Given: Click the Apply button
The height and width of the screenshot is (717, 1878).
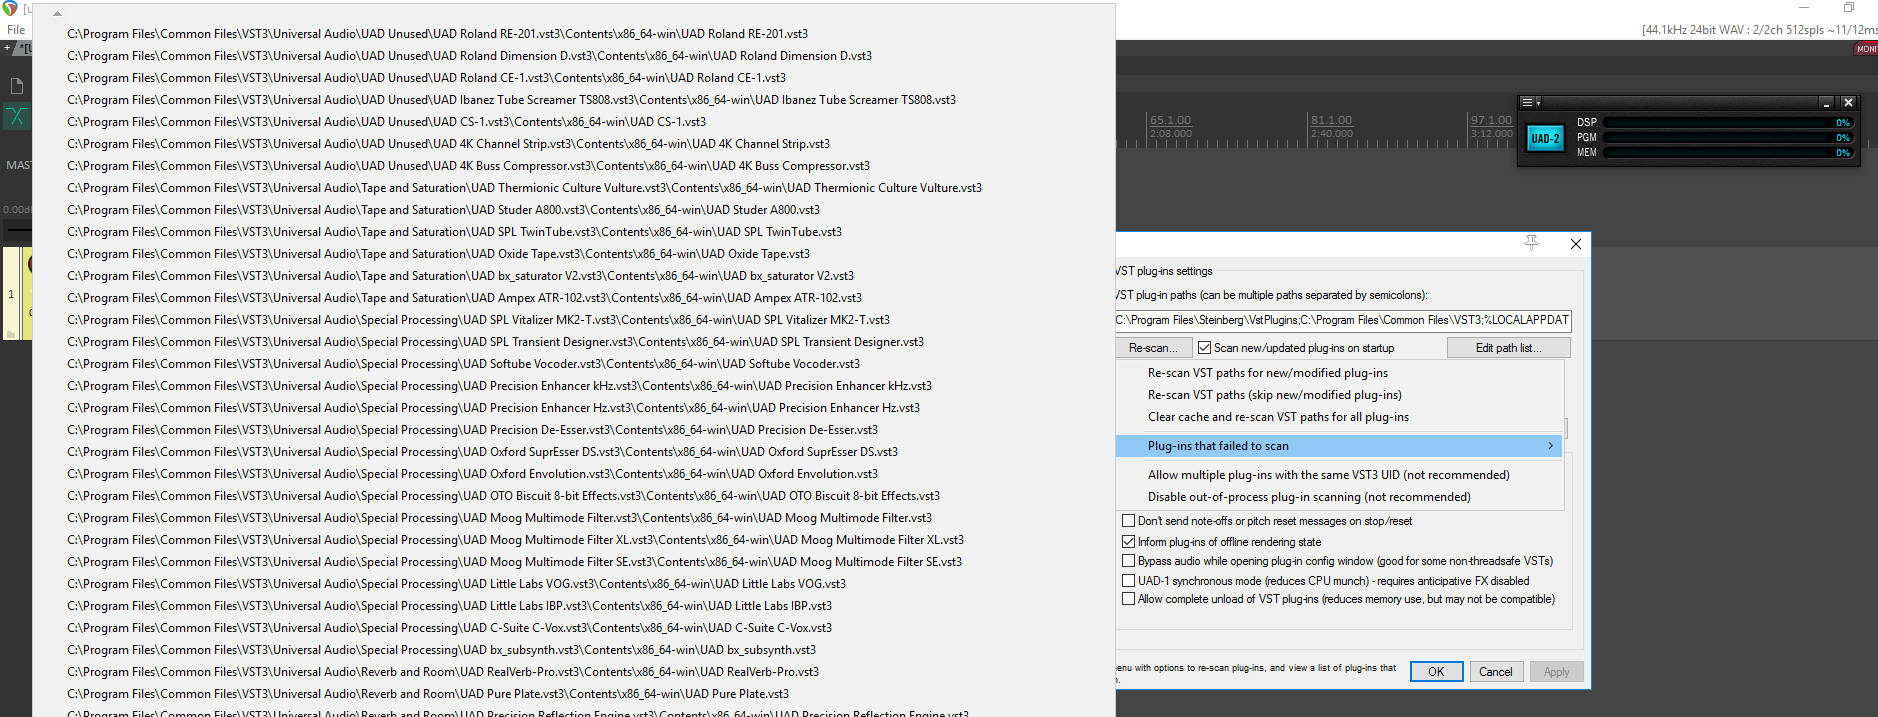Looking at the screenshot, I should click(x=1556, y=672).
